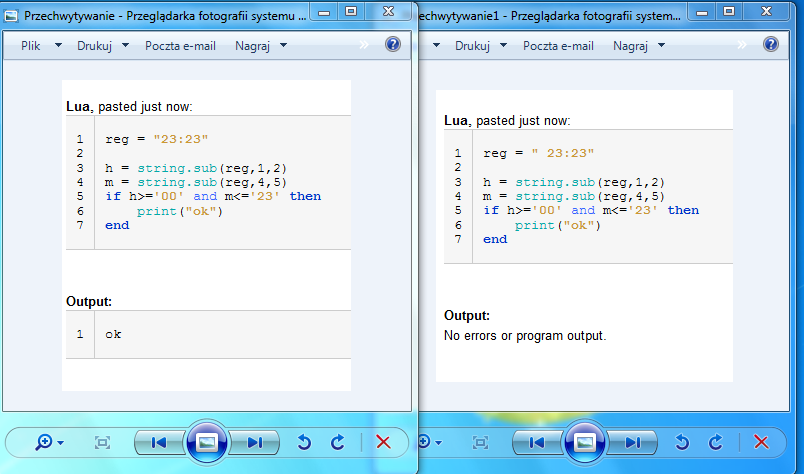The width and height of the screenshot is (804, 474).
Task: Start slideshow in the left viewer
Action: coord(207,442)
